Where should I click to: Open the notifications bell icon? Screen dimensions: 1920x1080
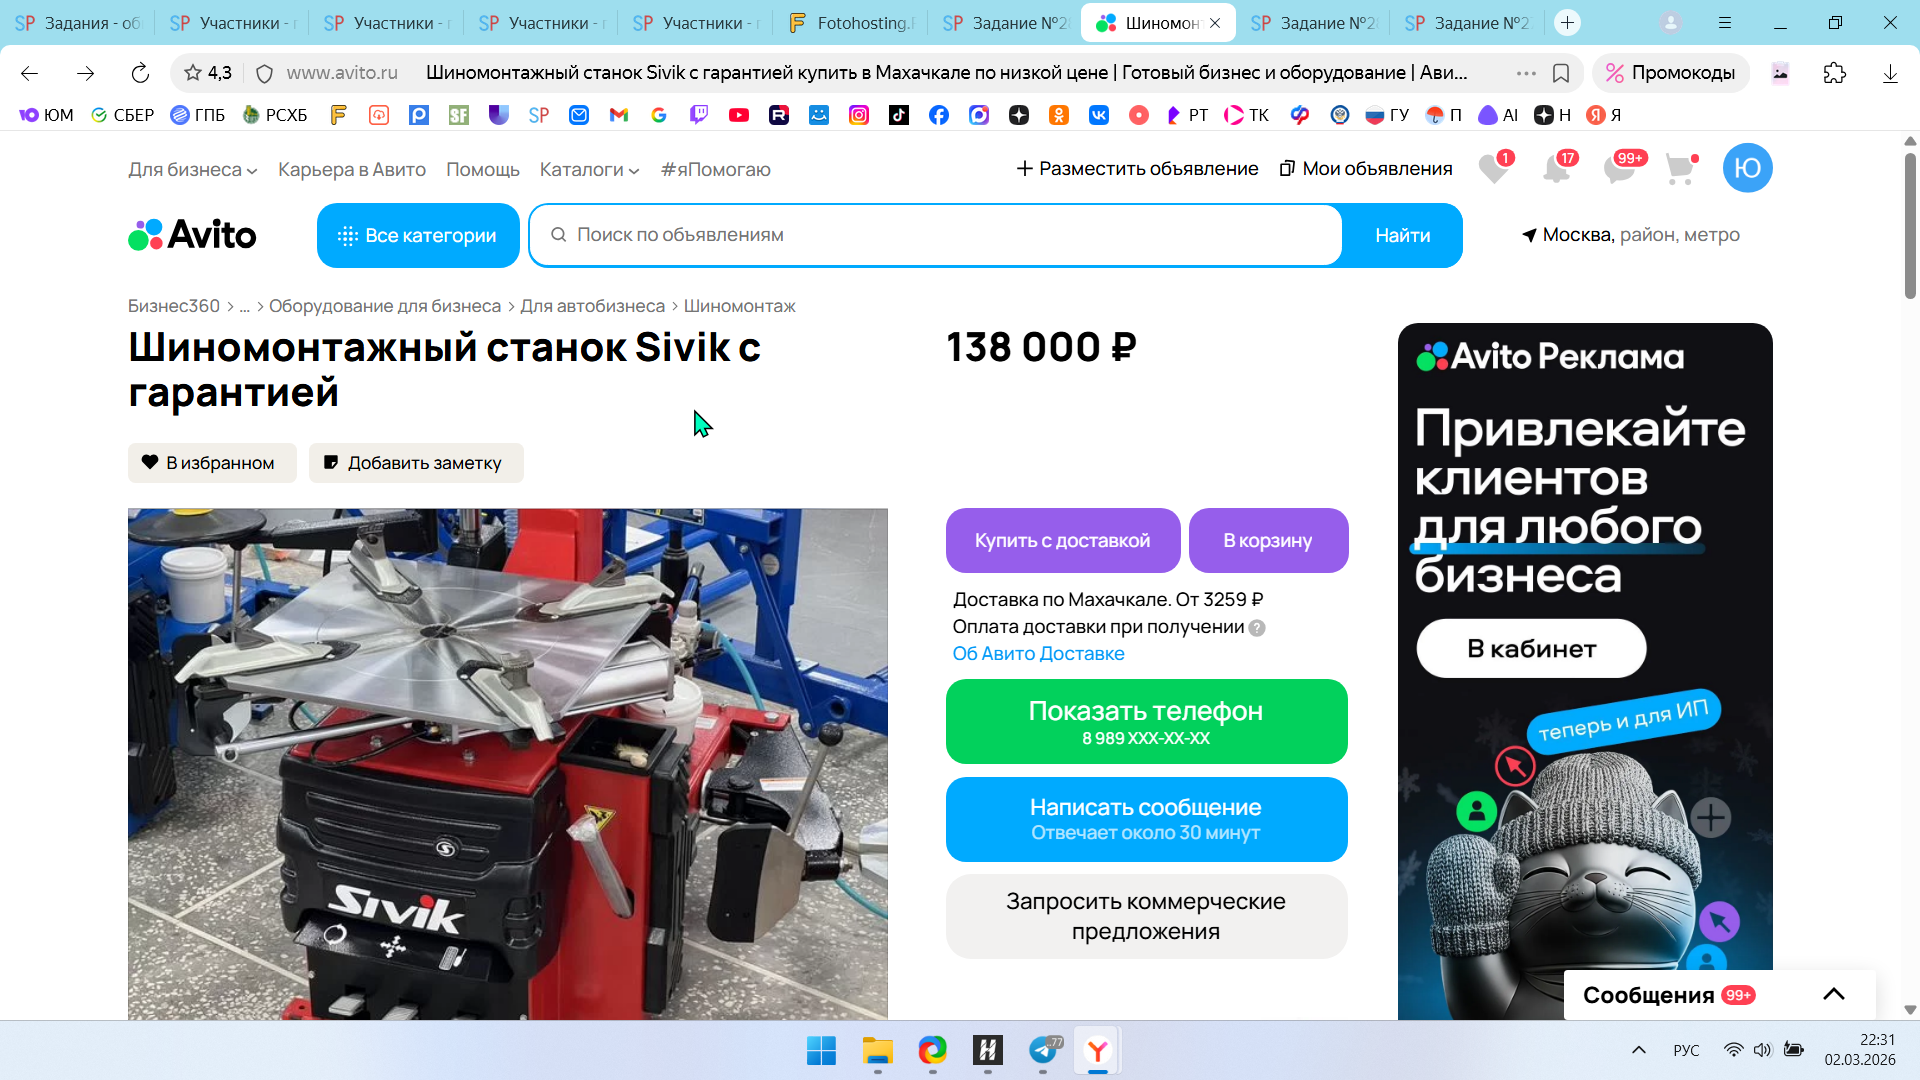point(1556,169)
